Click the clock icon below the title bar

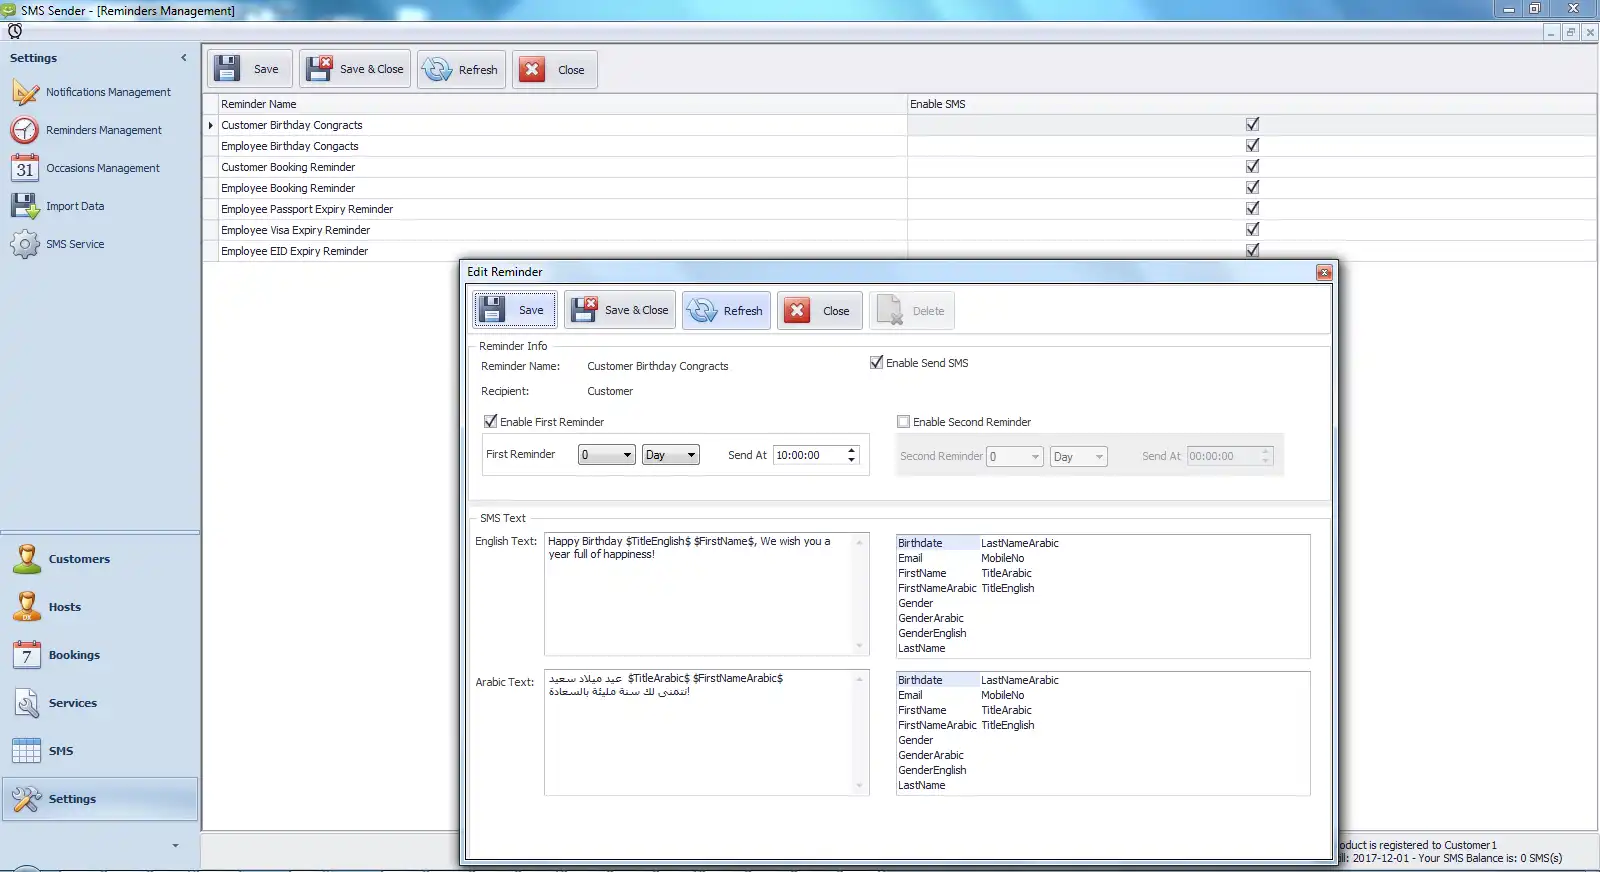pos(15,31)
